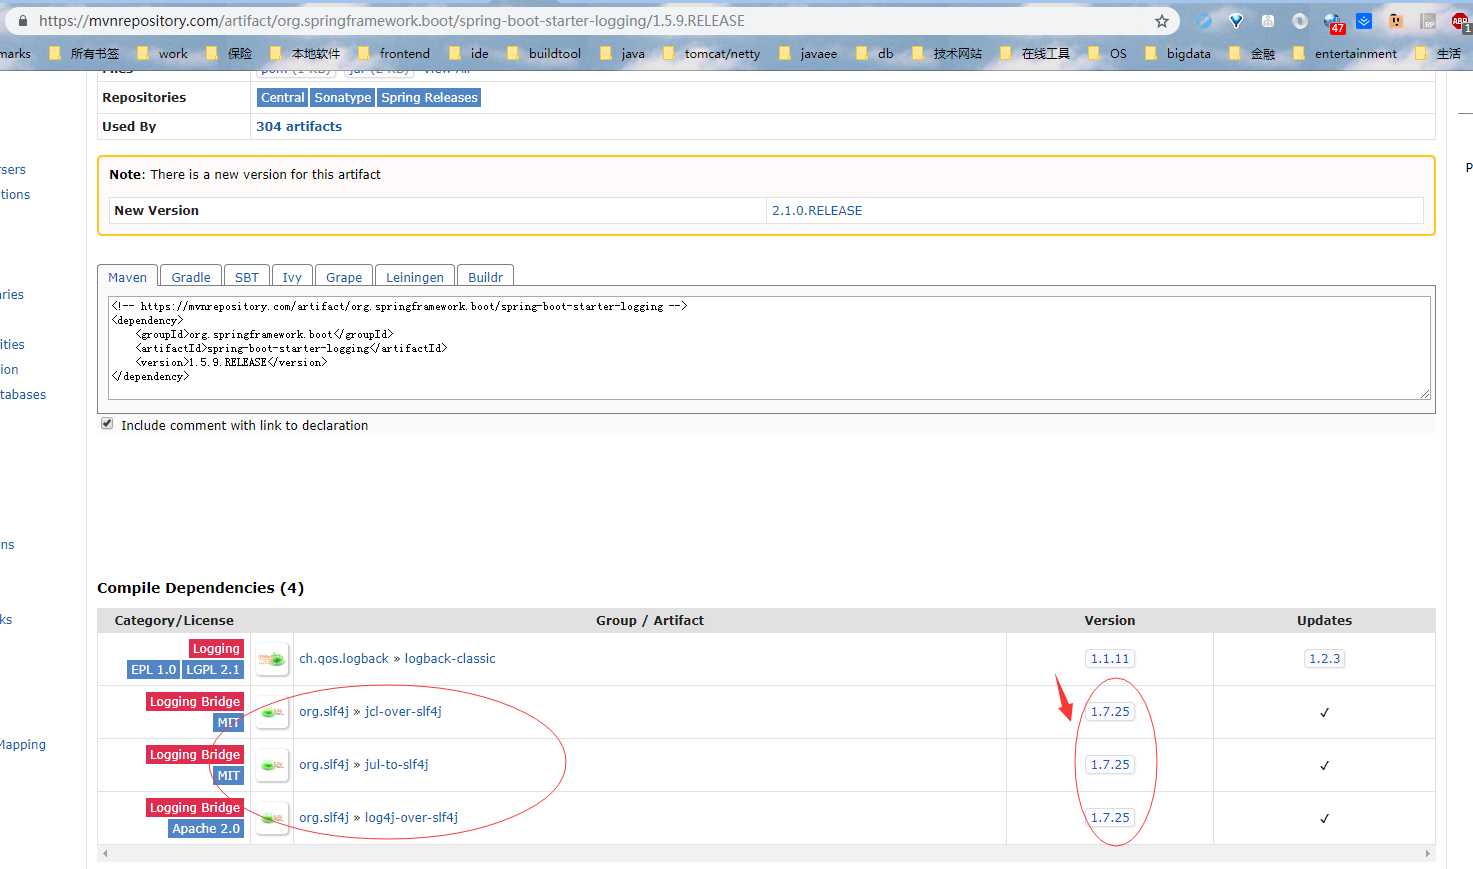1473x869 pixels.
Task: Click the EPL 1.0 license tag
Action: [153, 670]
